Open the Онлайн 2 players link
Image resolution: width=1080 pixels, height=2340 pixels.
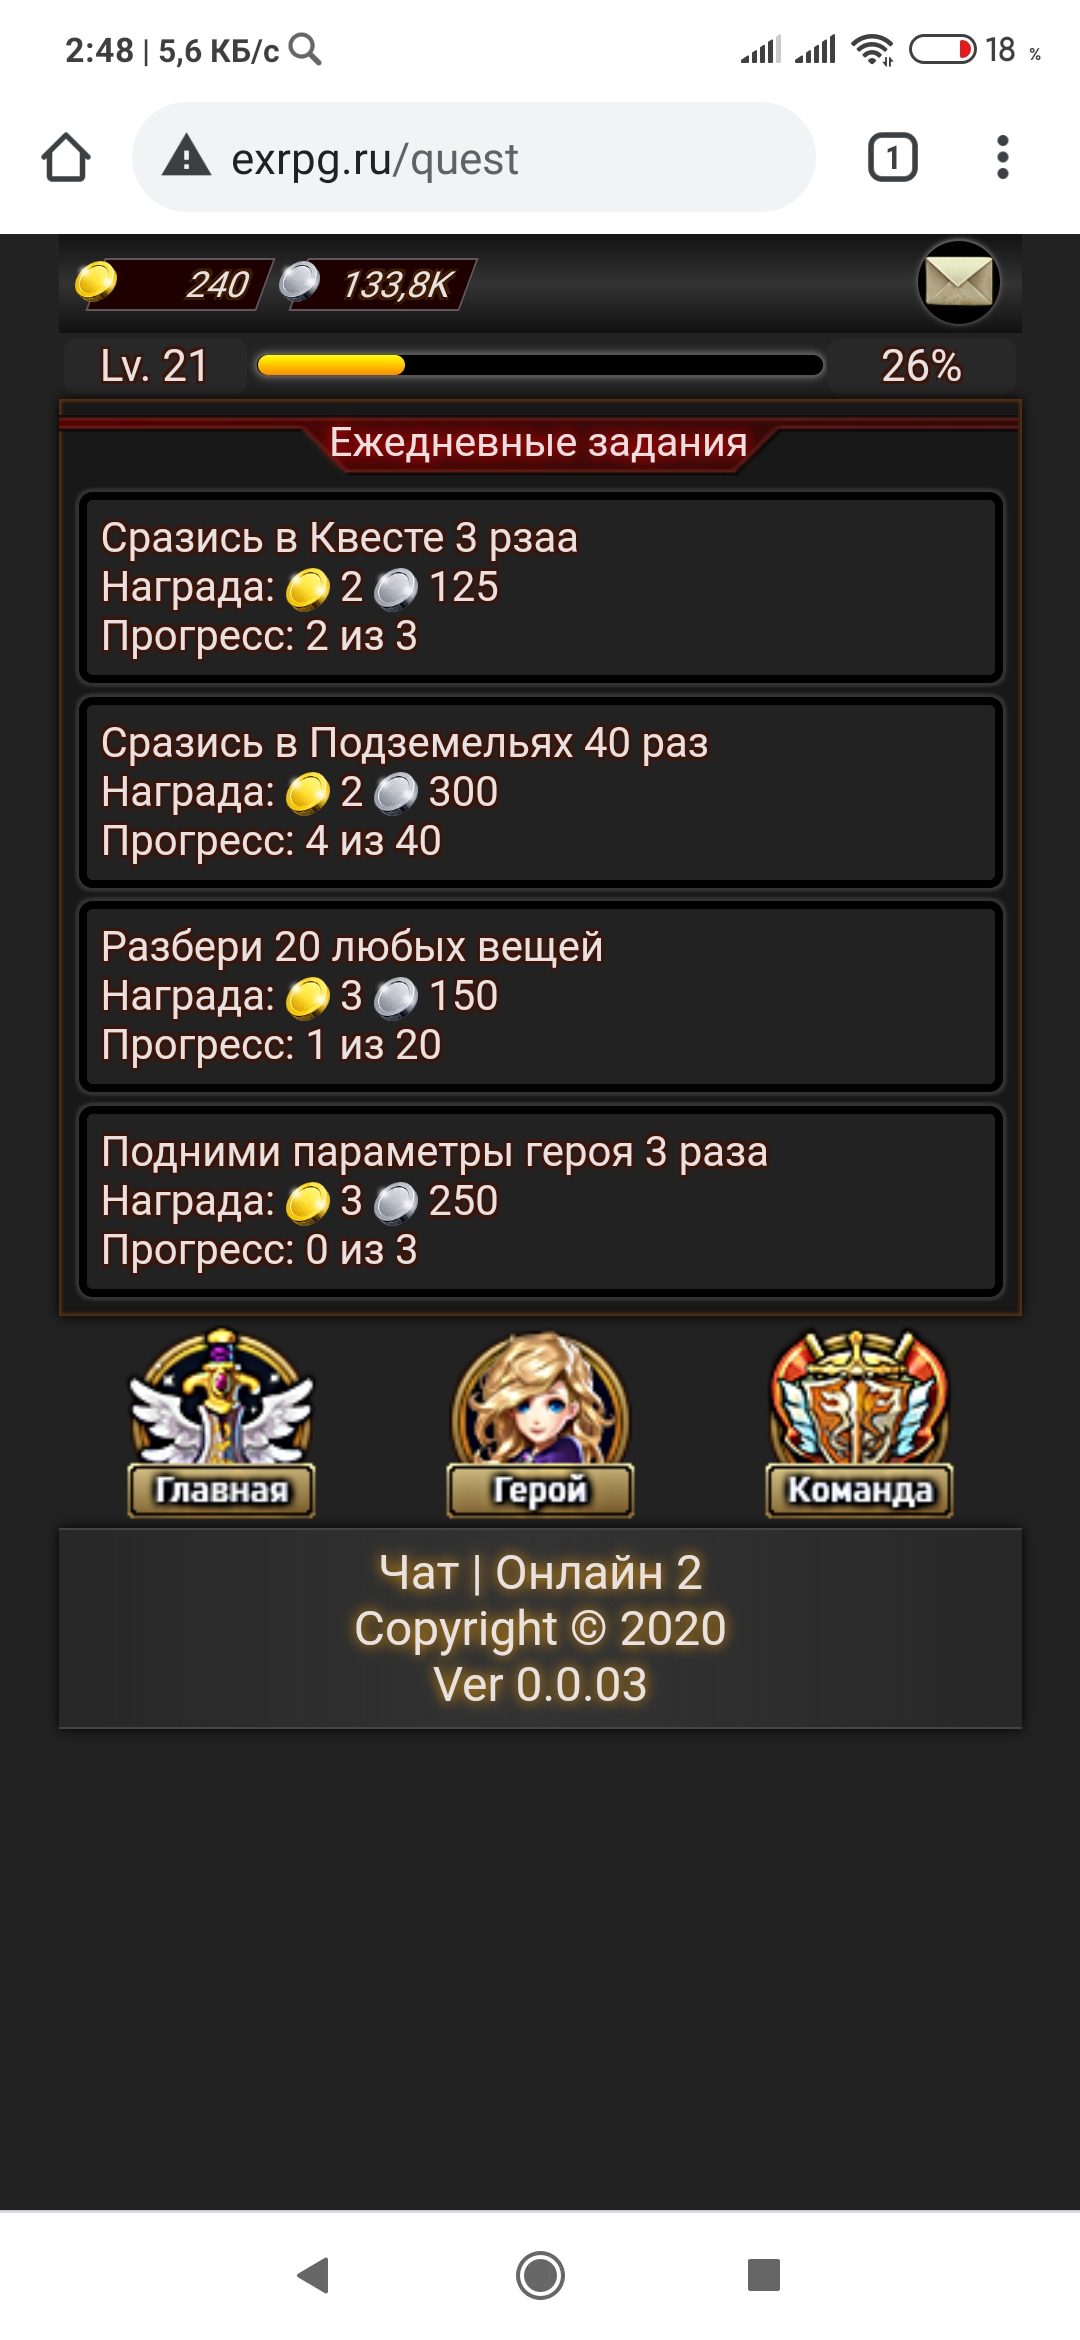click(x=598, y=1572)
